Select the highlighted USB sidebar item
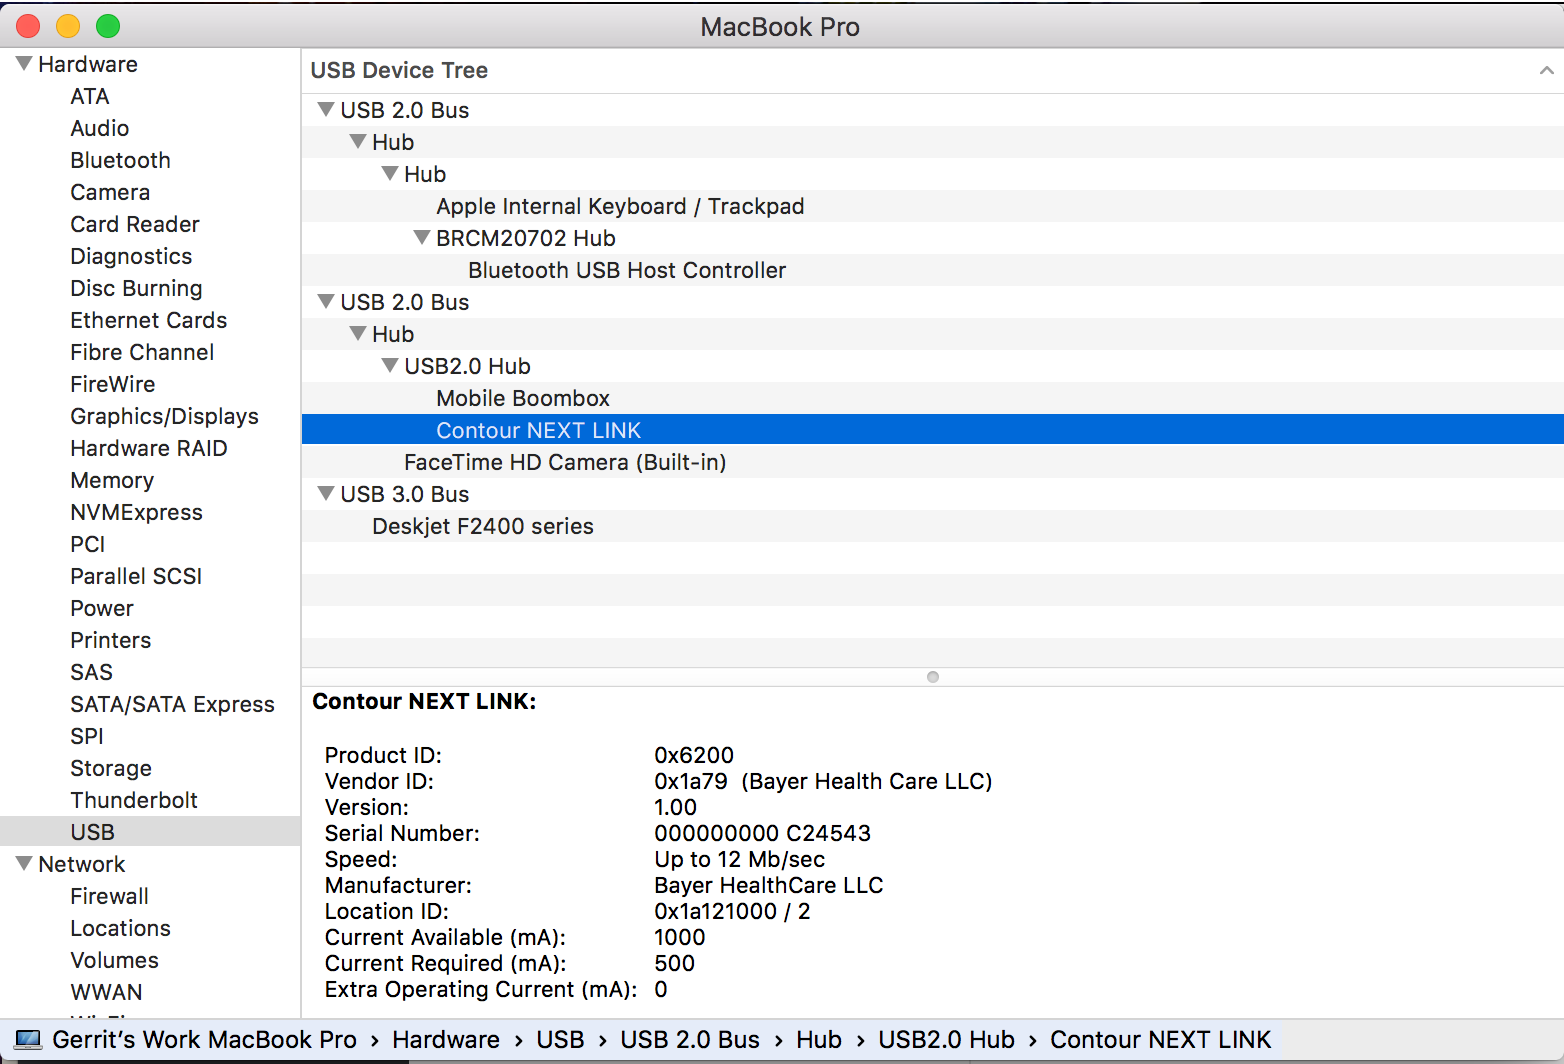 (150, 831)
